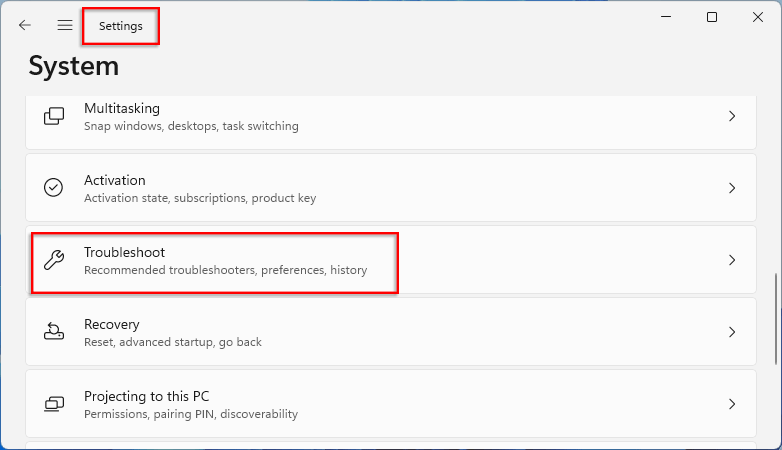Expand the Activation row chevron
The height and width of the screenshot is (450, 782).
732,188
